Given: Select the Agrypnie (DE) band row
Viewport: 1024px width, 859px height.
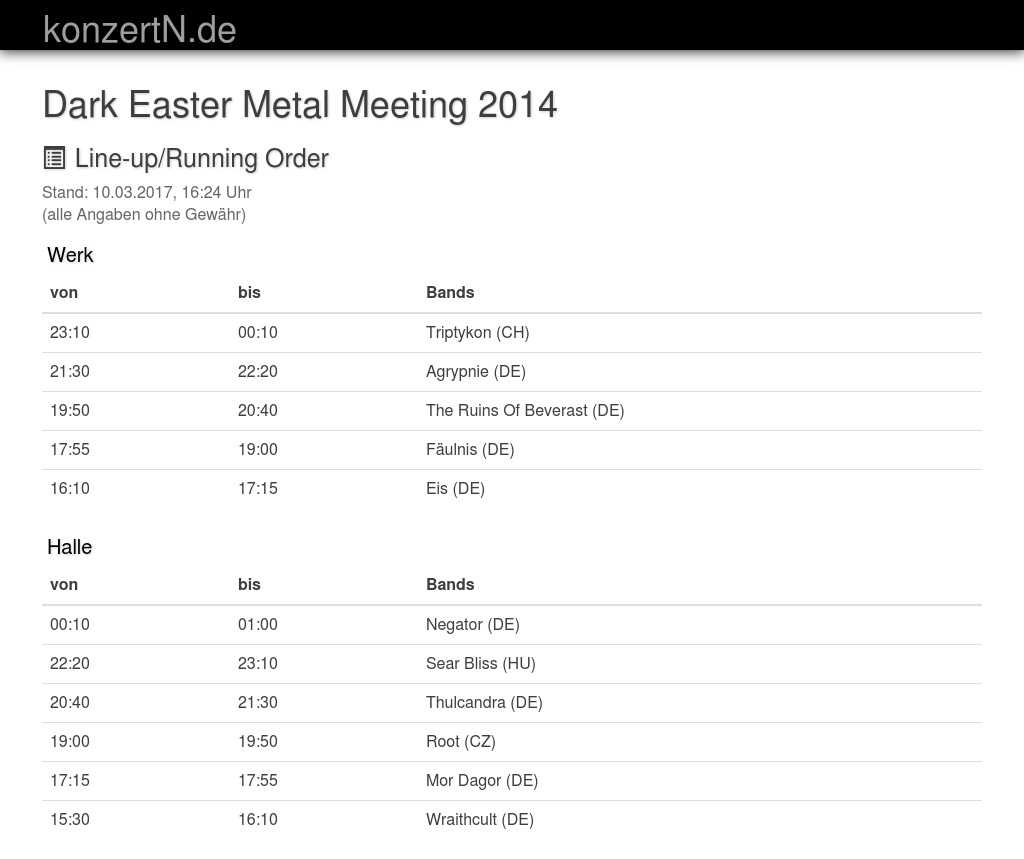Looking at the screenshot, I should (475, 372).
